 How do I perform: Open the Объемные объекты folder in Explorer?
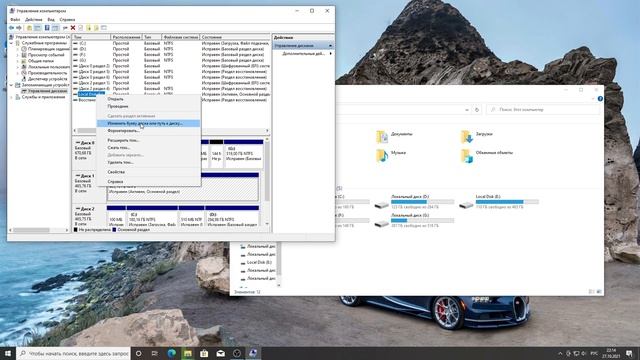(487, 155)
